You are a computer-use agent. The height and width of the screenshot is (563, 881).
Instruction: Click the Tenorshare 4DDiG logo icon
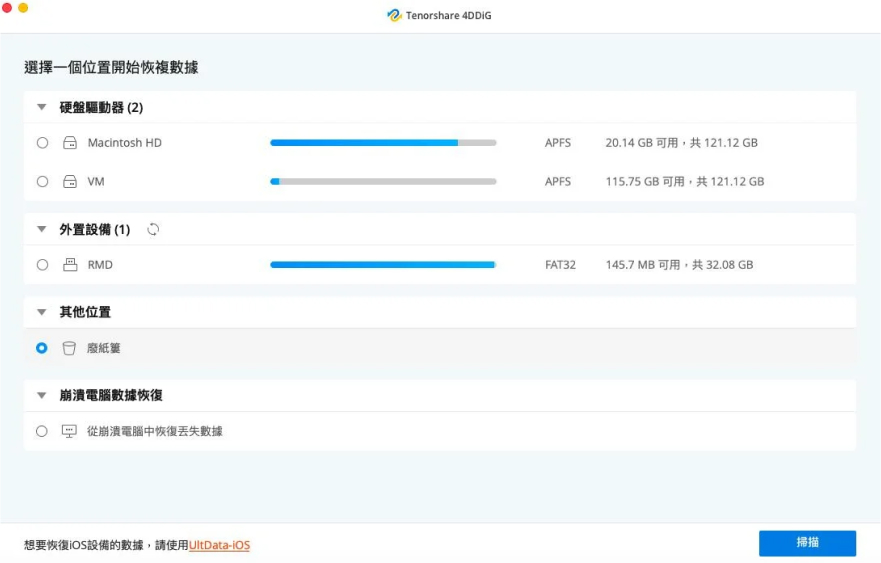click(394, 15)
